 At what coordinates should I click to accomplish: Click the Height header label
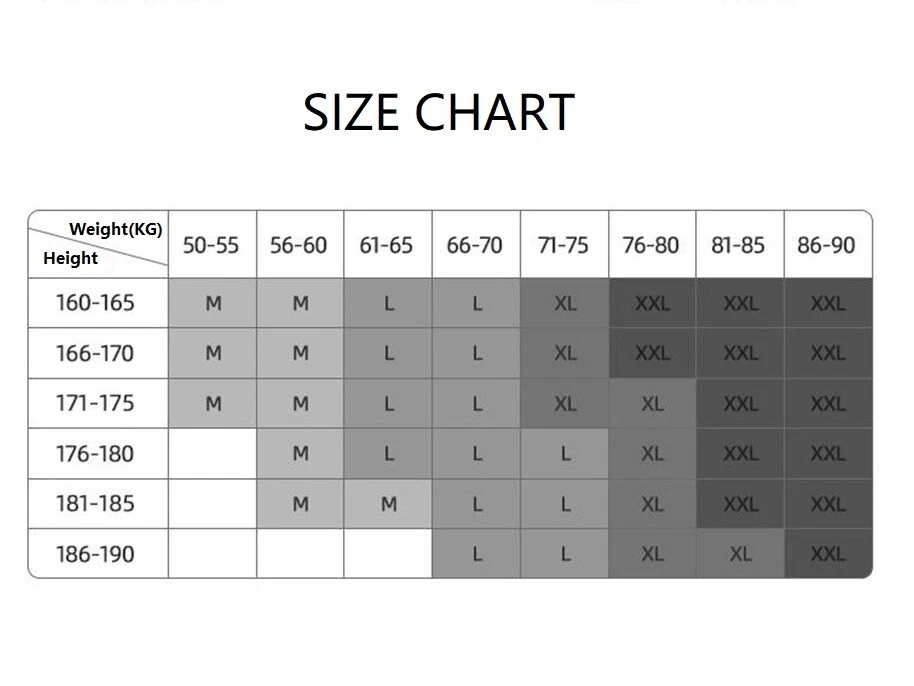pos(70,259)
